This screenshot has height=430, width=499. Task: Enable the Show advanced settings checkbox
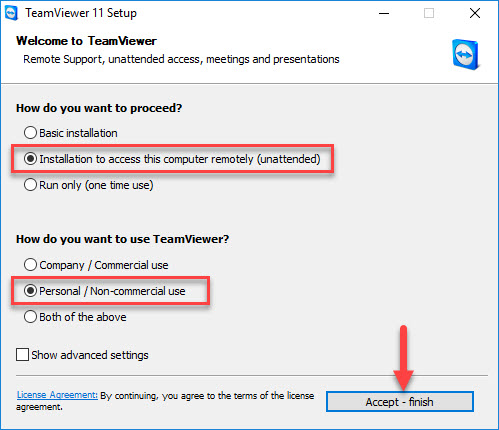(x=82, y=355)
